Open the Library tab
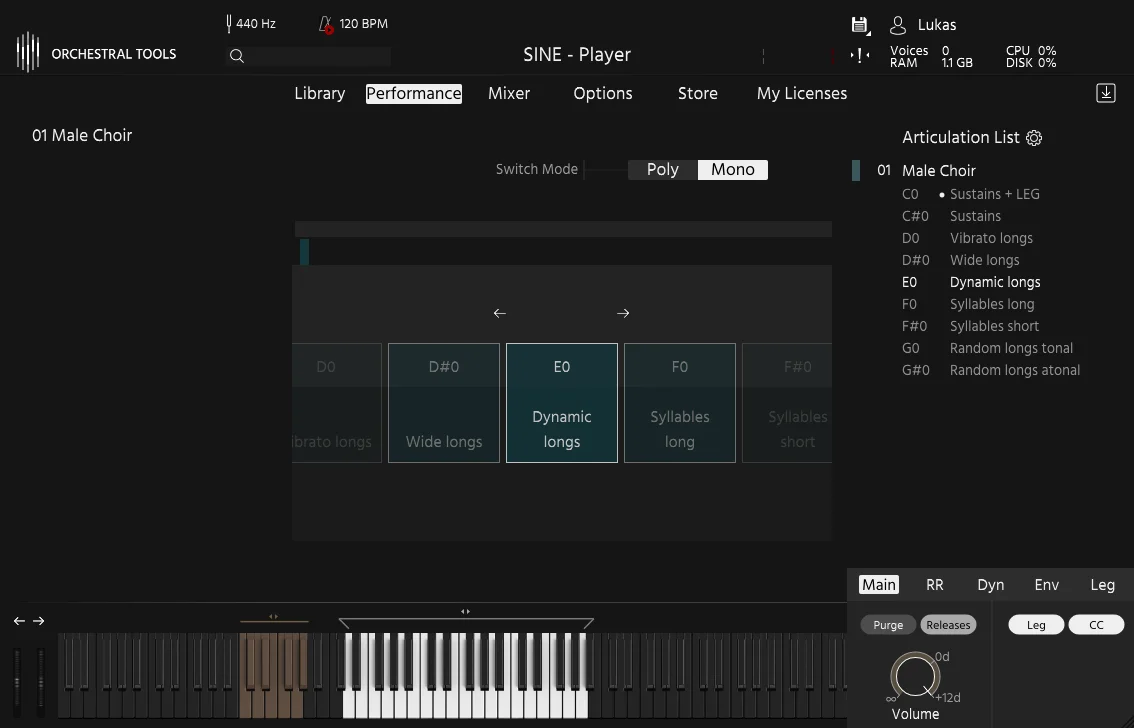Viewport: 1134px width, 728px height. (x=320, y=94)
